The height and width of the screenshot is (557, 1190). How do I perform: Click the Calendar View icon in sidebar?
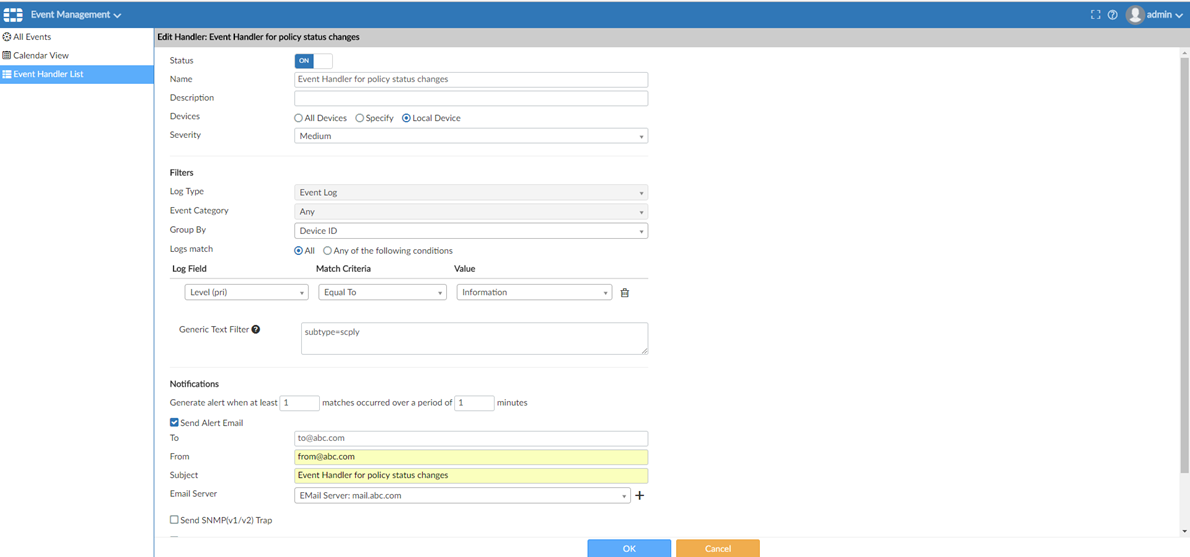click(x=7, y=56)
